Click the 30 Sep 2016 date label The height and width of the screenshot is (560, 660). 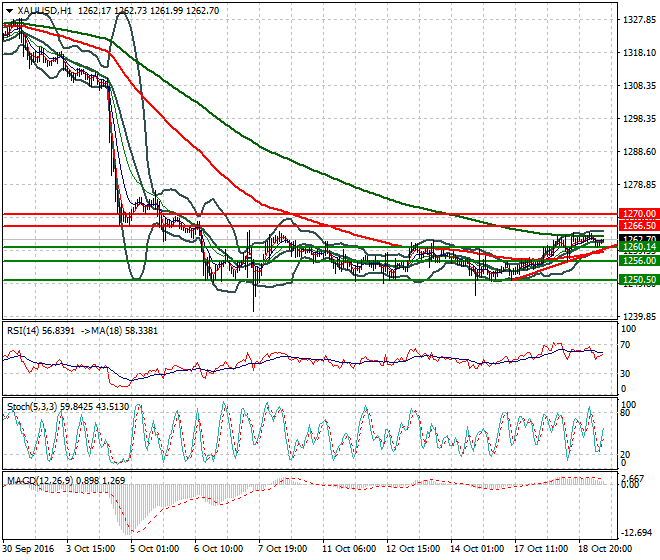point(28,549)
